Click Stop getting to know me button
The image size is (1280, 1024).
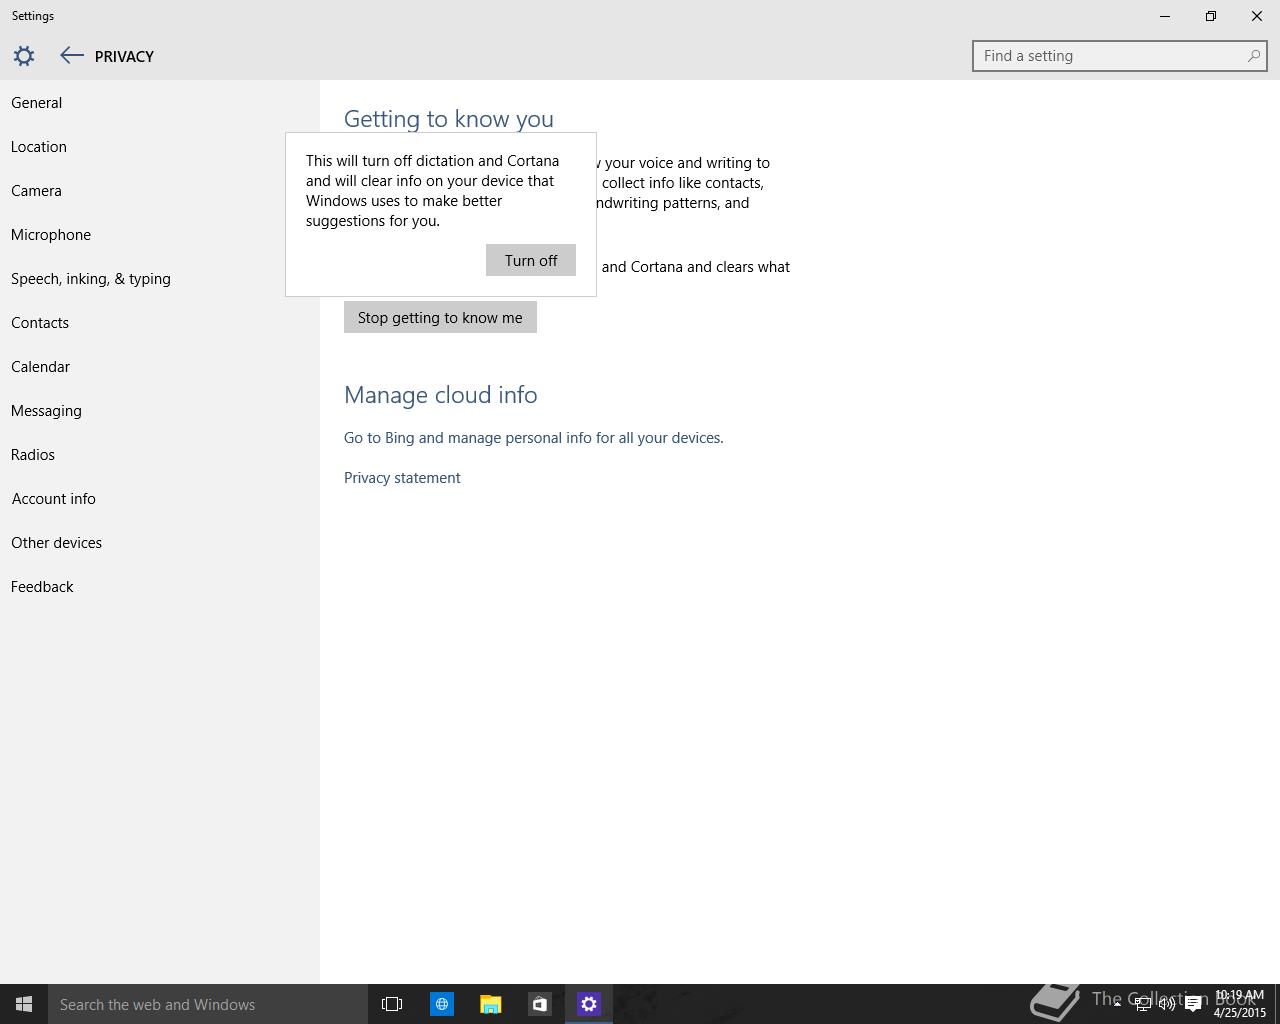[440, 317]
